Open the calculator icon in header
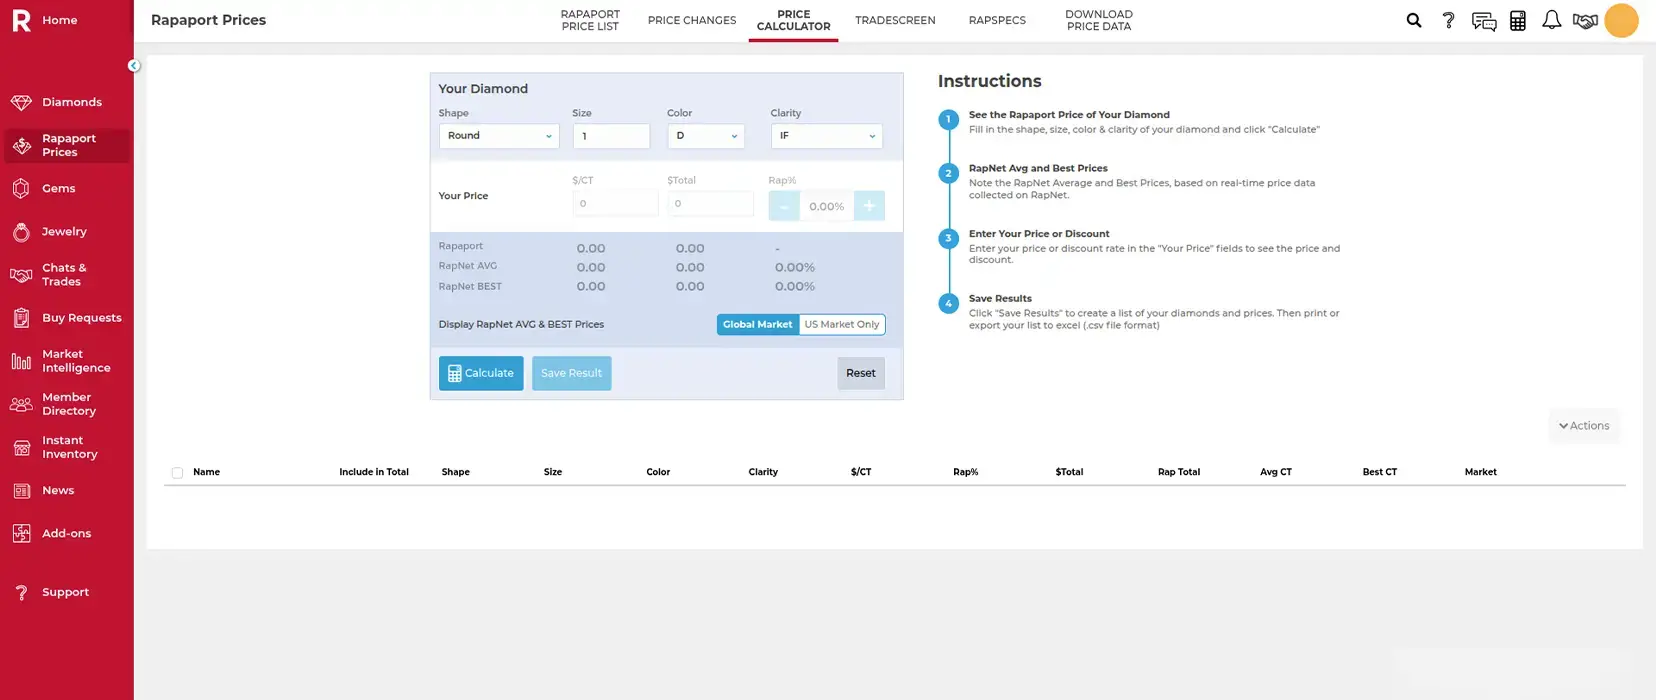The height and width of the screenshot is (700, 1656). click(x=1518, y=21)
